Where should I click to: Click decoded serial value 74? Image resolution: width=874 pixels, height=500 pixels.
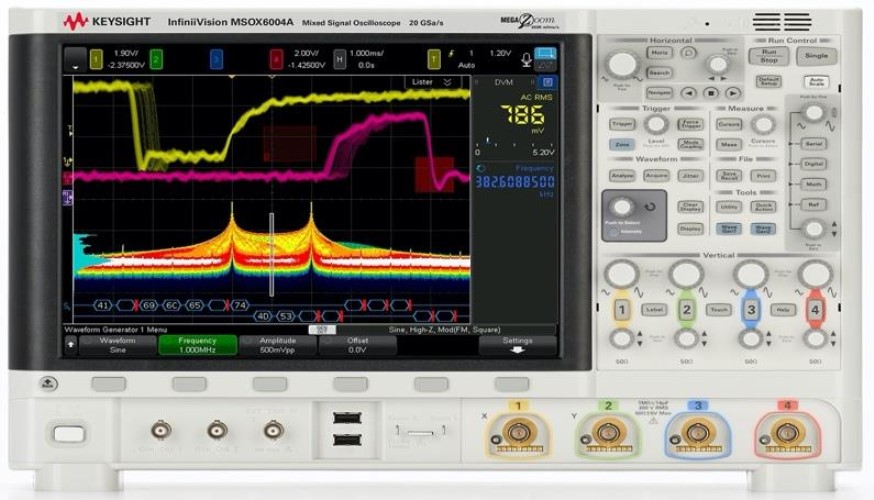(x=240, y=305)
